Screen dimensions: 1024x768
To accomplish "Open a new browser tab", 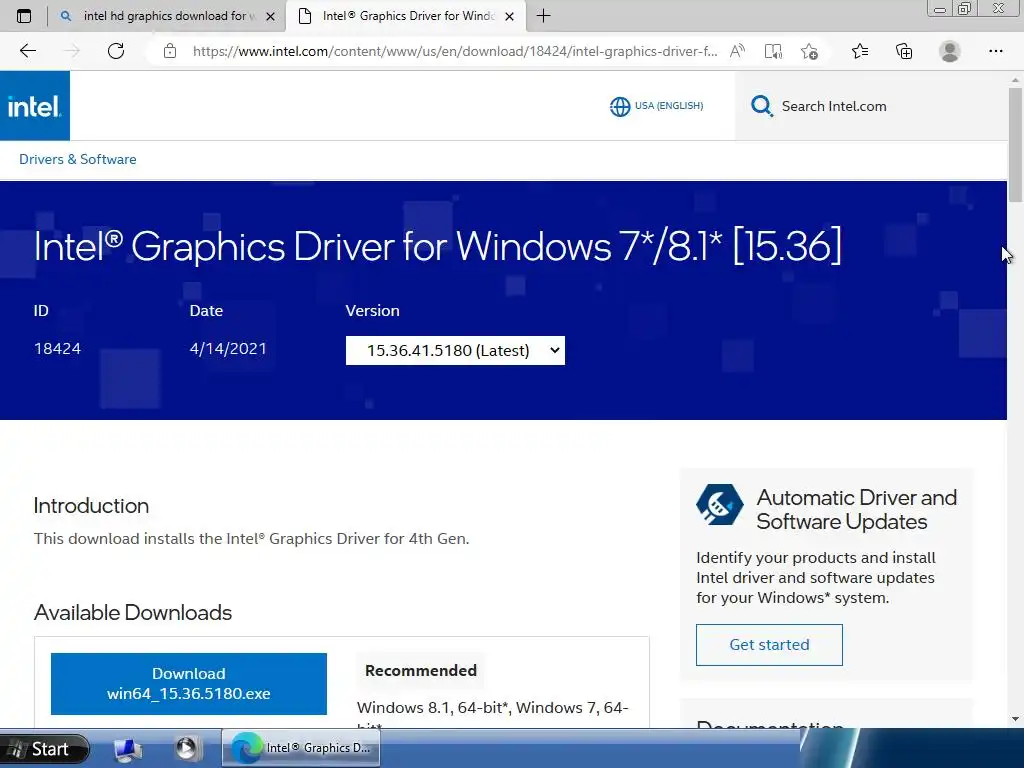I will [543, 16].
